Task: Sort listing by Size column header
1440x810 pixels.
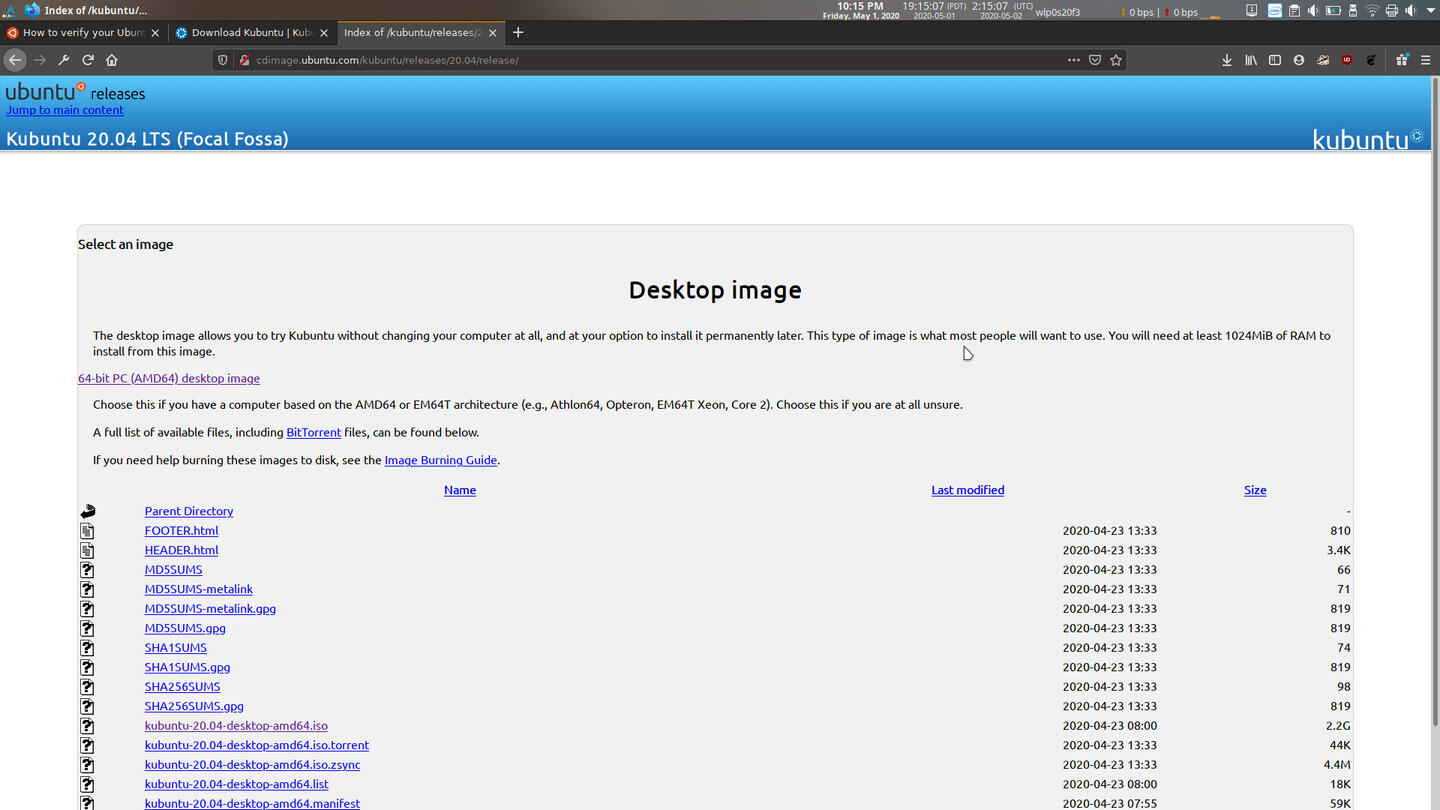Action: click(x=1255, y=490)
